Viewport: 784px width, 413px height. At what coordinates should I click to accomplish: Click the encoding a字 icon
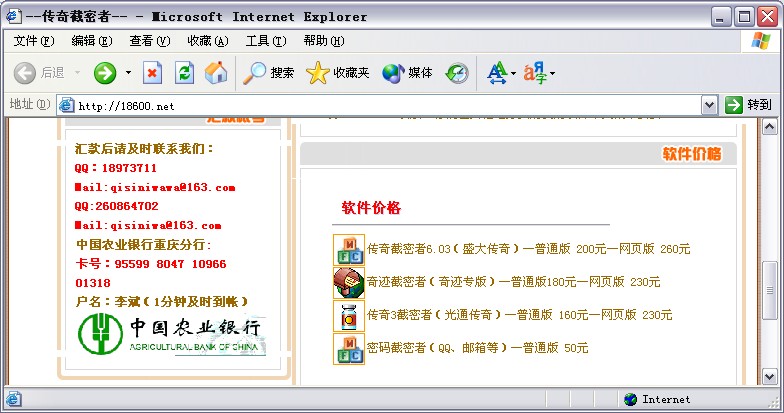point(535,73)
